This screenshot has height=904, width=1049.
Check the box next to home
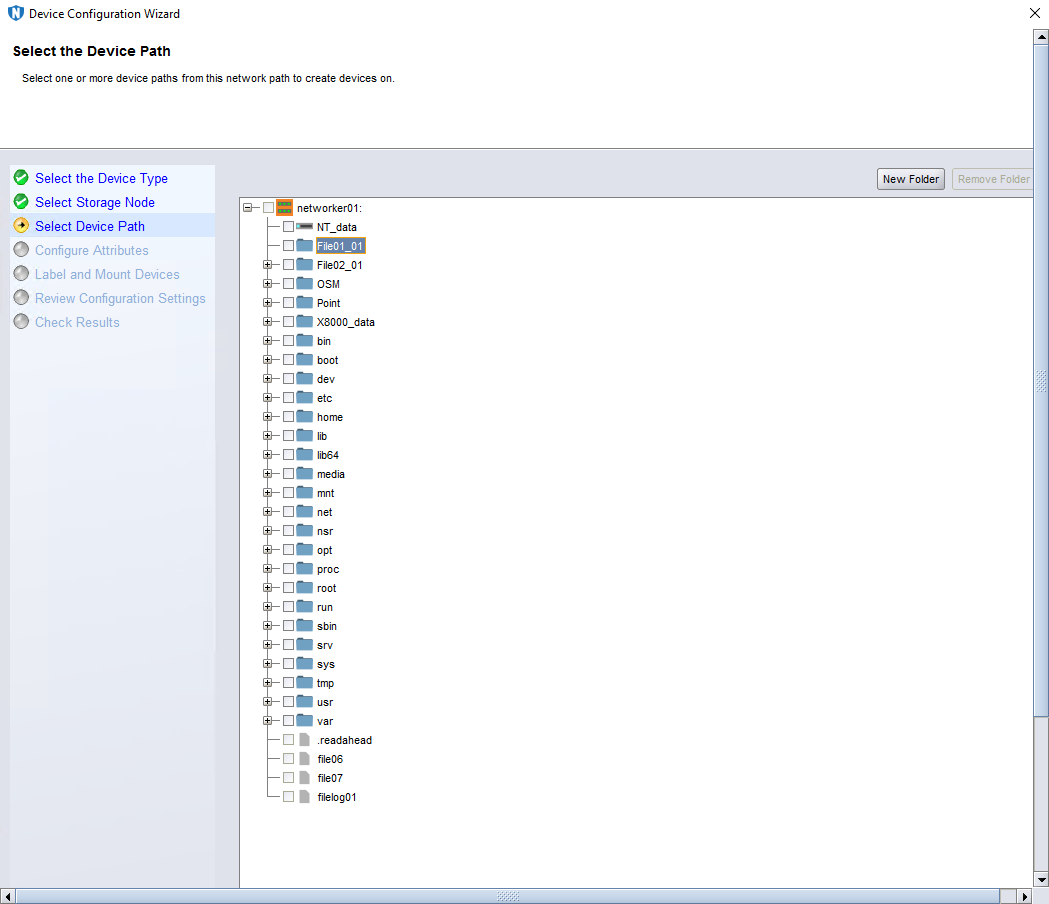[288, 417]
